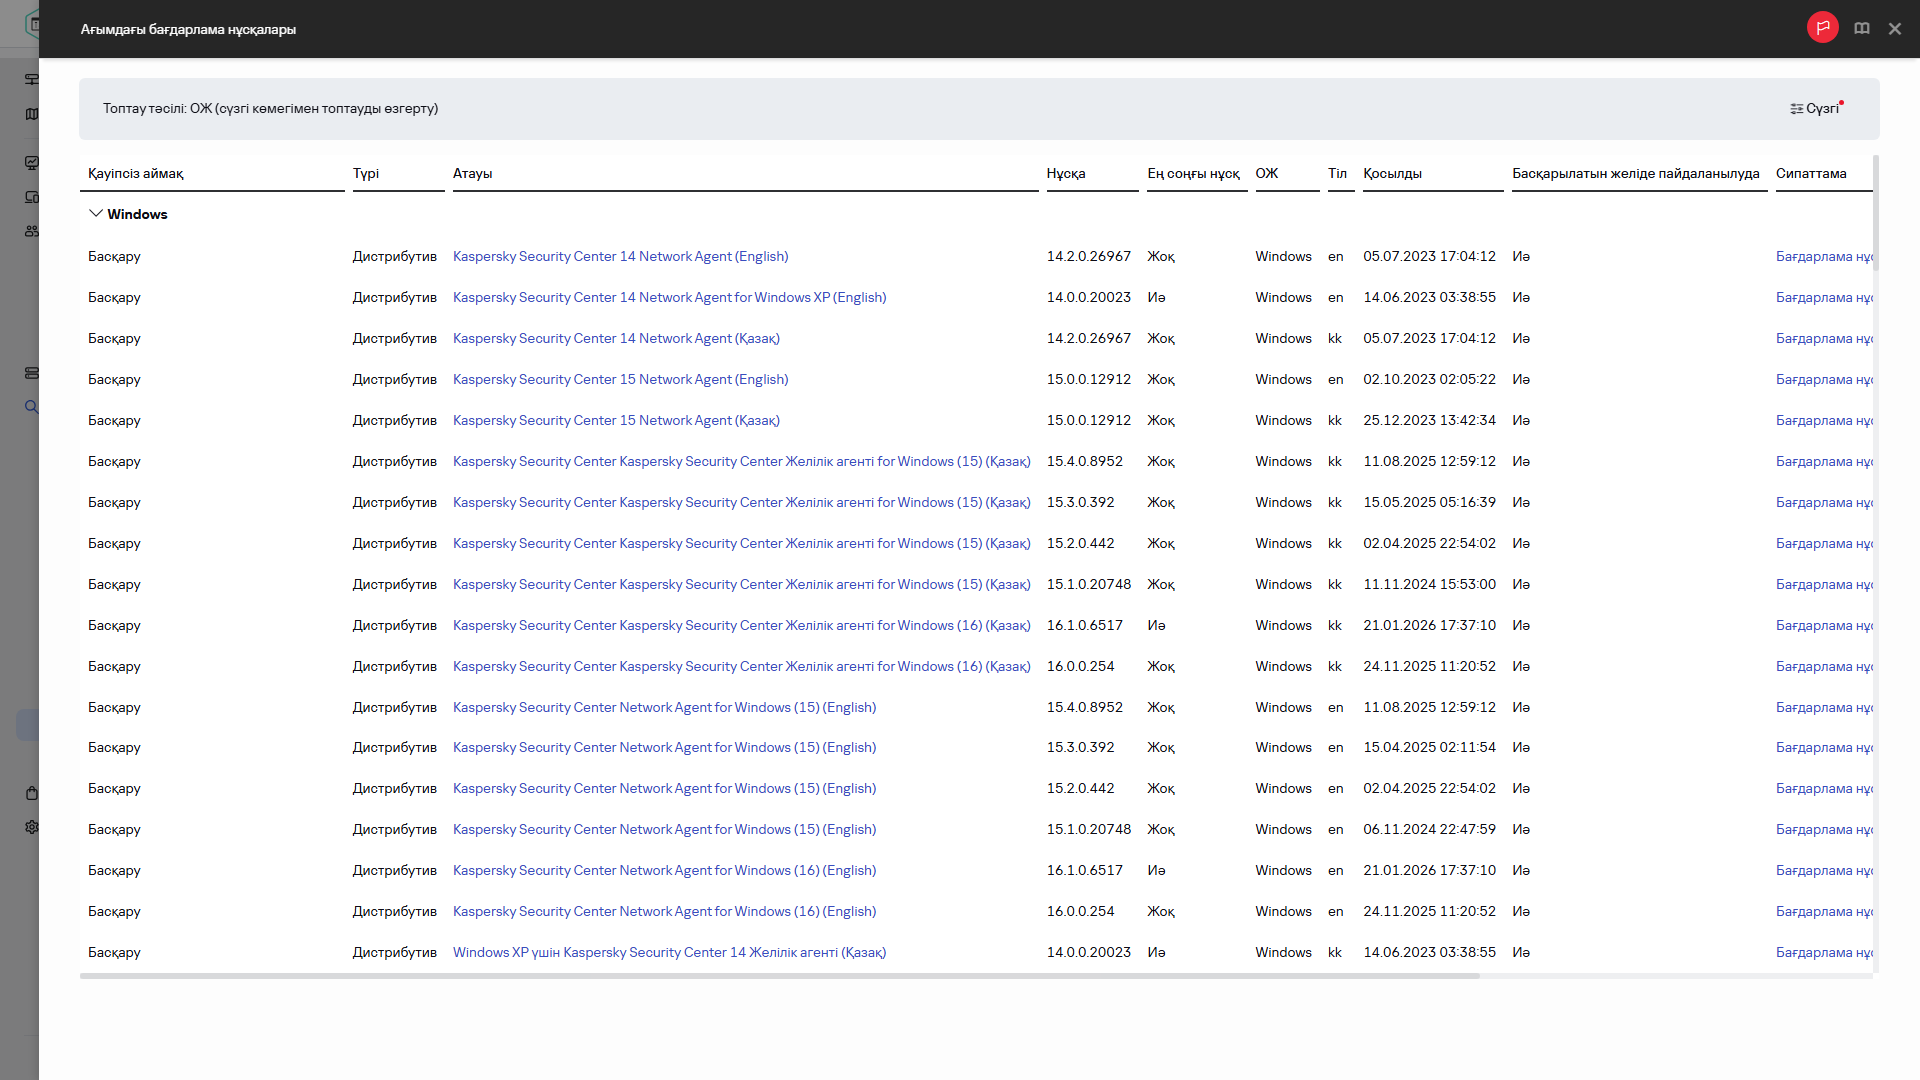Click the Түрі column header
This screenshot has width=1920, height=1080.
(x=365, y=173)
